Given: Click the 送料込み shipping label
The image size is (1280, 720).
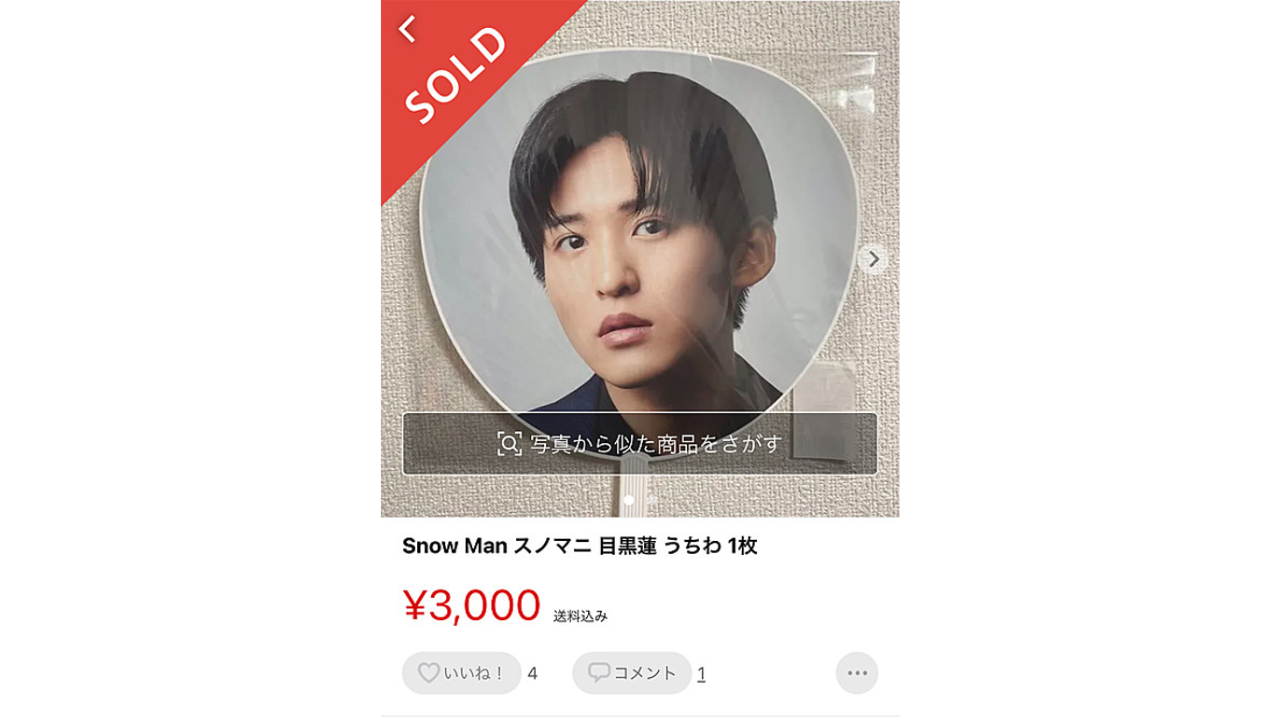Looking at the screenshot, I should click(580, 616).
